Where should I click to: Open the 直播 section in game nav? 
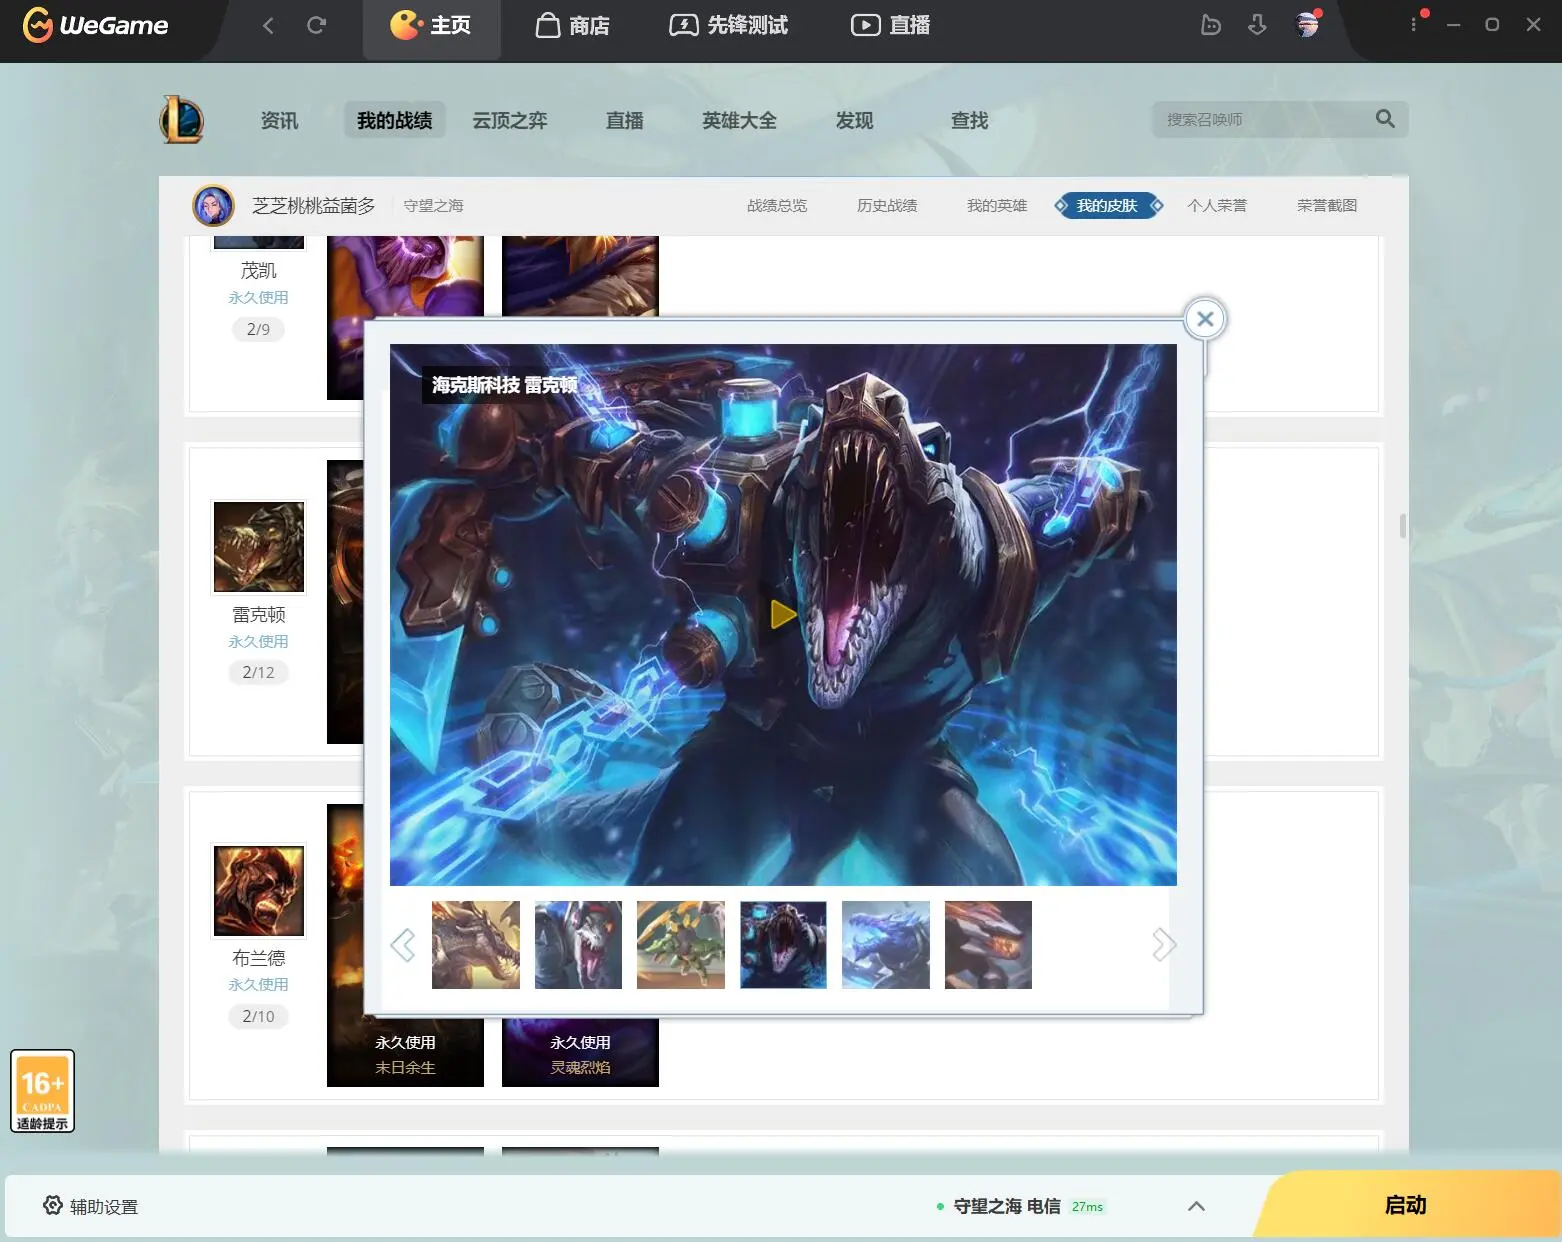625,120
